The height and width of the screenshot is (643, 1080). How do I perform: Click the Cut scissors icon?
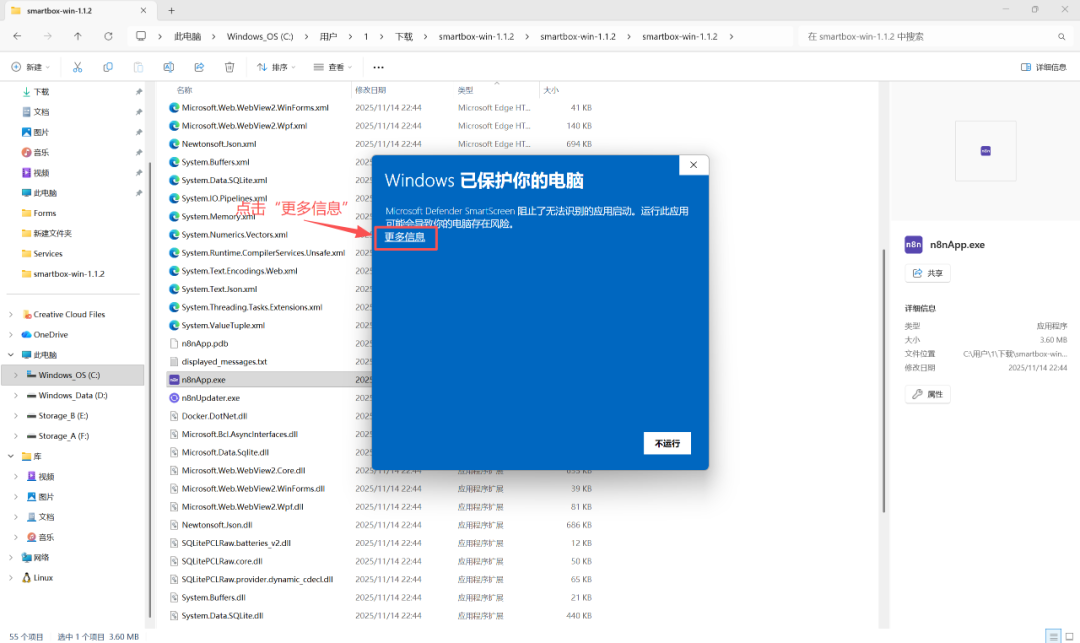[77, 67]
